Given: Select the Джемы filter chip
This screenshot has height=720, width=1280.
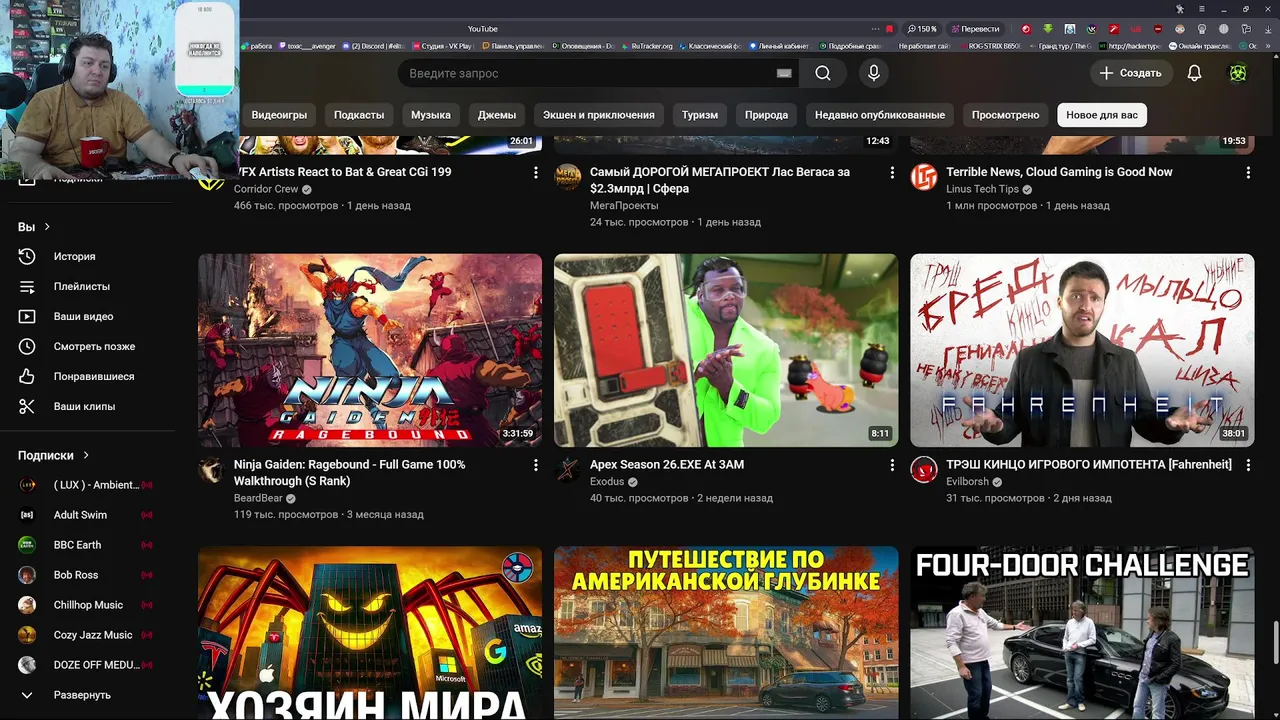Looking at the screenshot, I should tap(497, 115).
